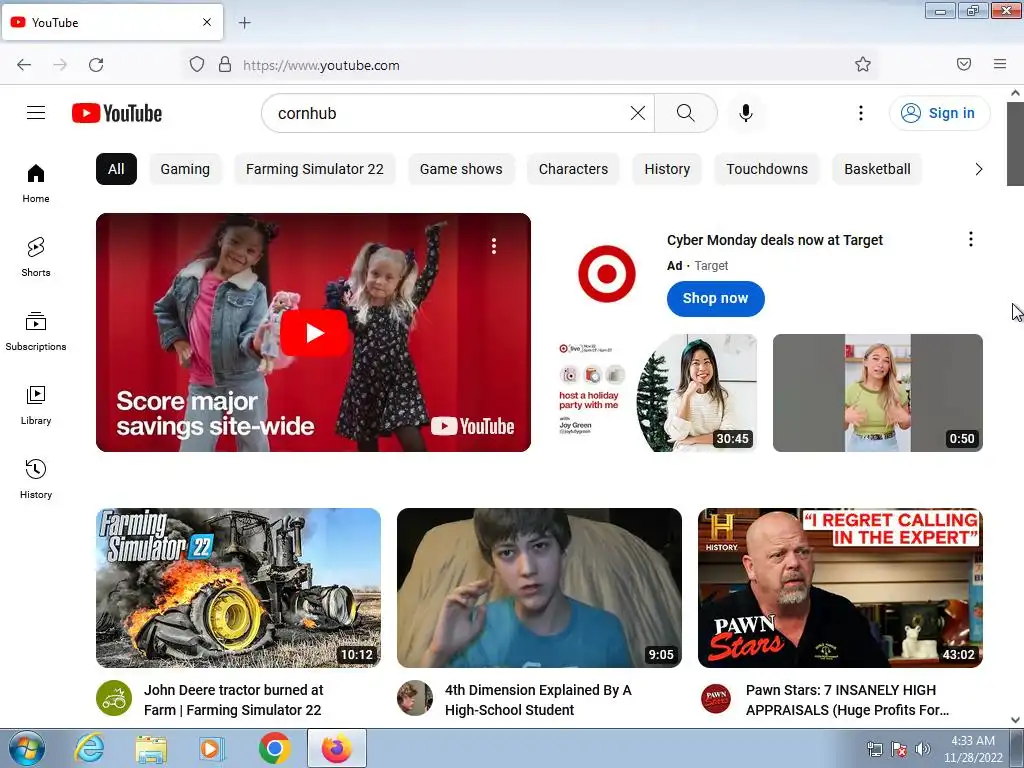Close the YouTube tab

point(207,22)
